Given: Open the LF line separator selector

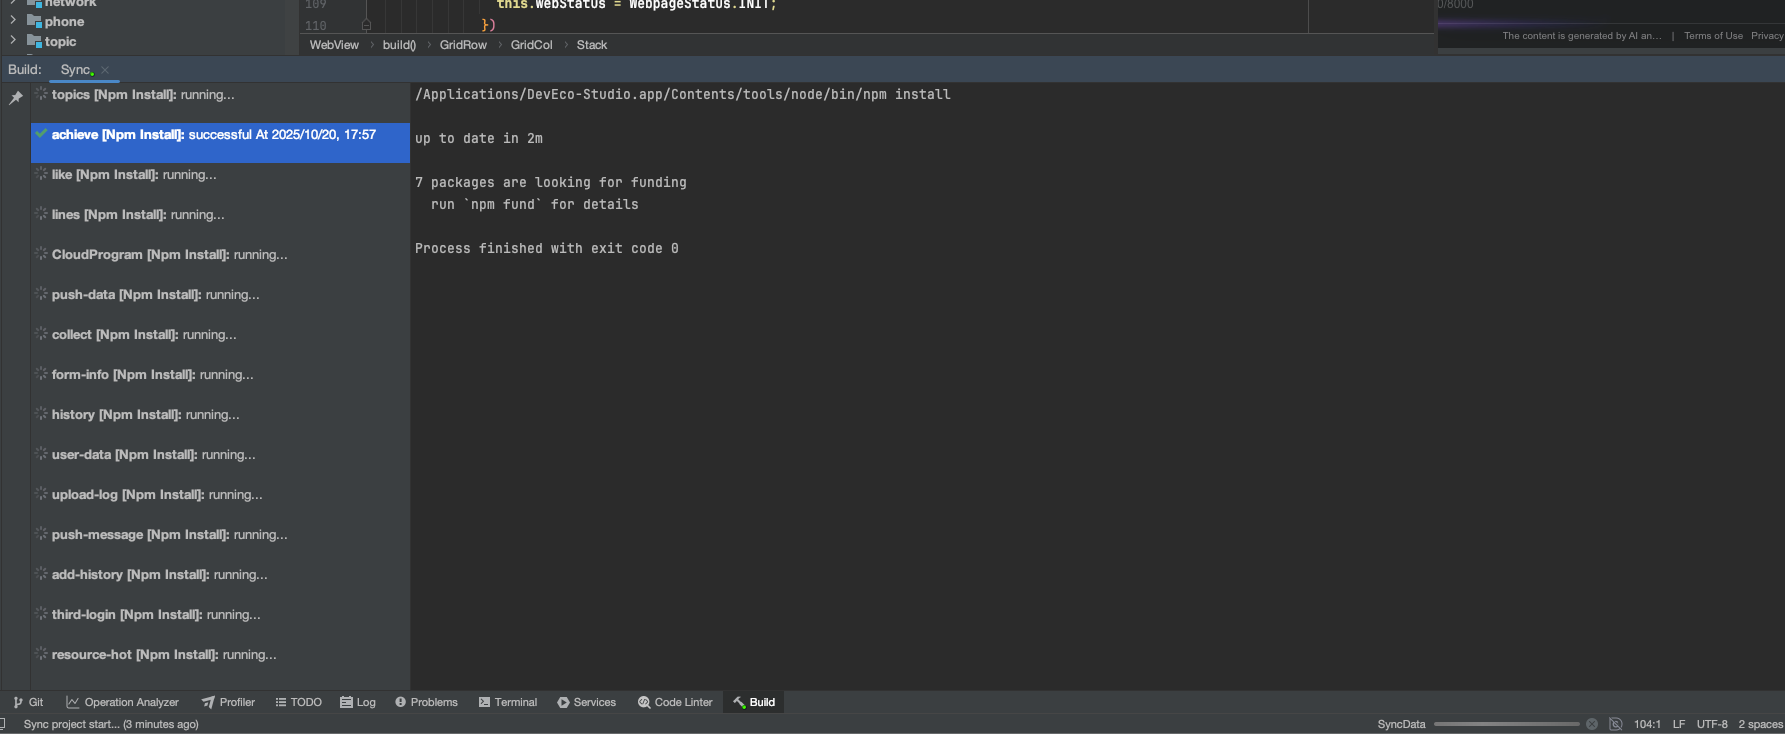Looking at the screenshot, I should click(x=1678, y=724).
